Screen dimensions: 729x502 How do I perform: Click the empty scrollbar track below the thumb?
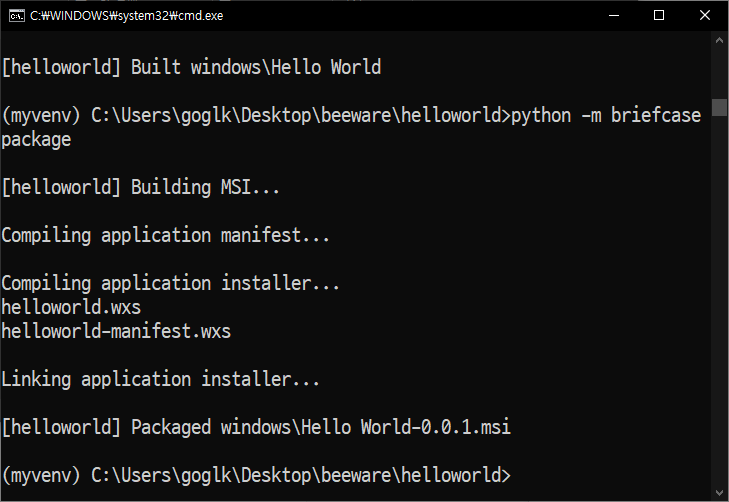click(x=719, y=300)
